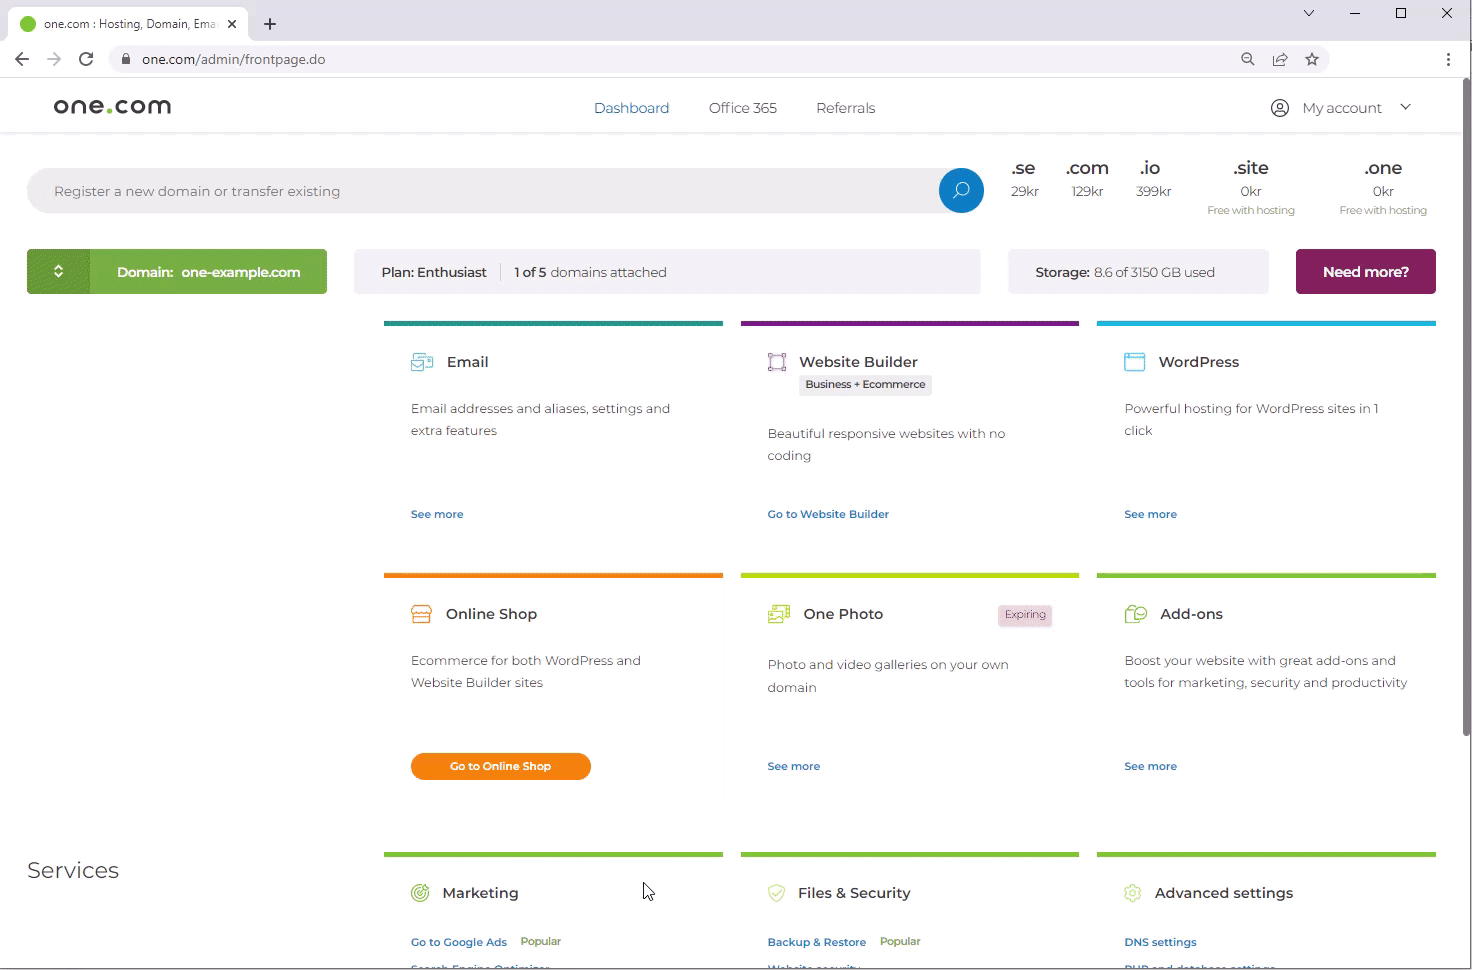Click the Marketing target icon

pos(420,893)
